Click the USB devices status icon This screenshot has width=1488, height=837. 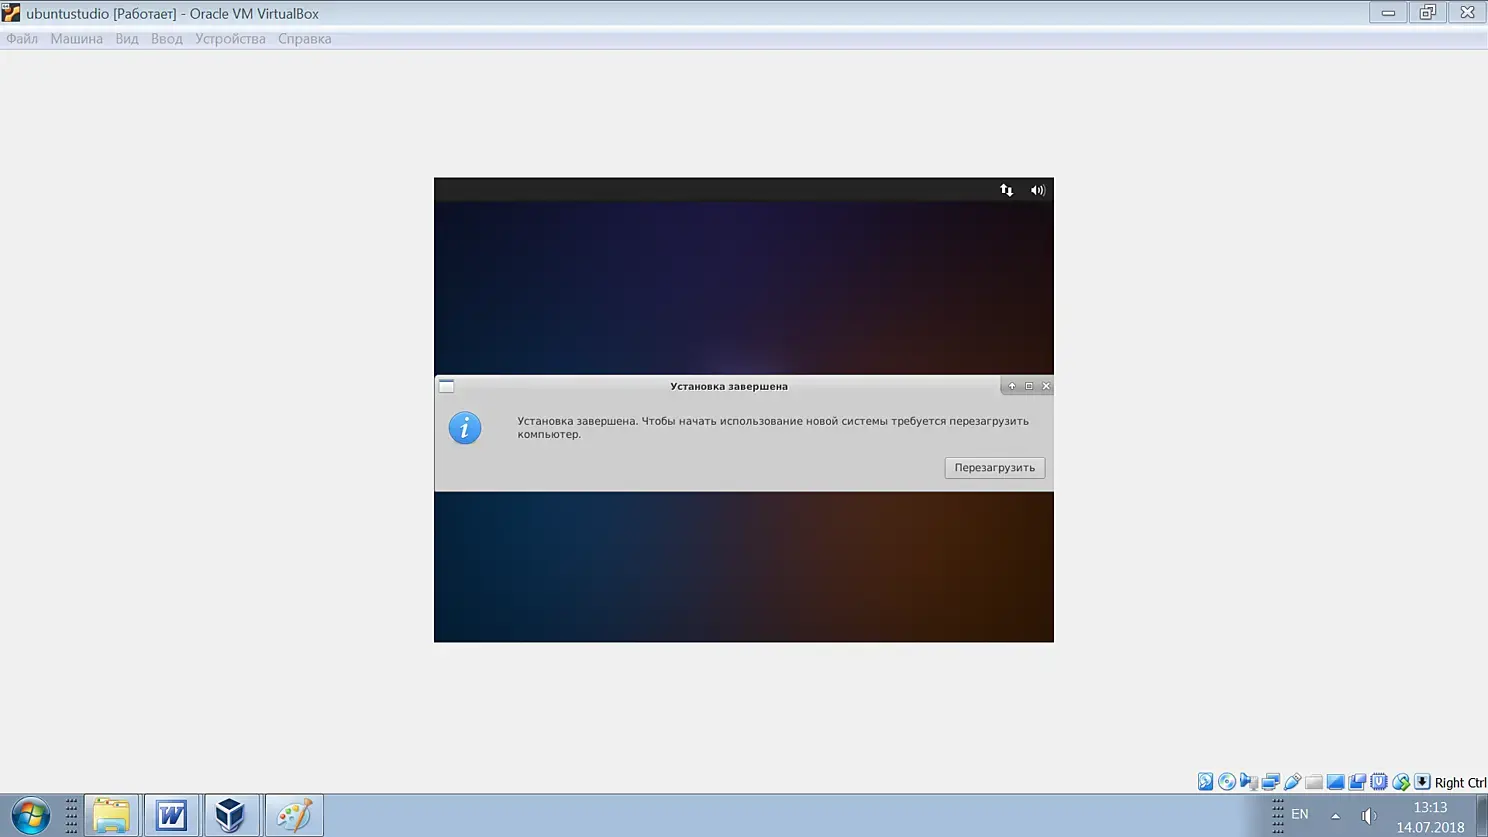point(1292,782)
